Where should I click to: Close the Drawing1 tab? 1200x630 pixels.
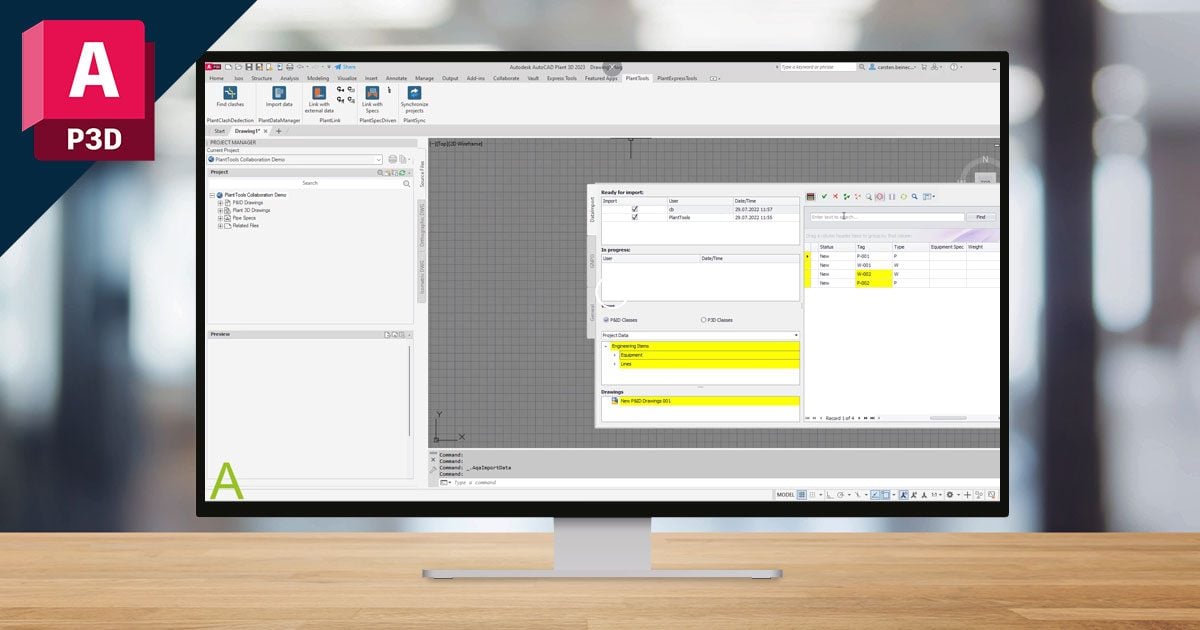pos(266,131)
